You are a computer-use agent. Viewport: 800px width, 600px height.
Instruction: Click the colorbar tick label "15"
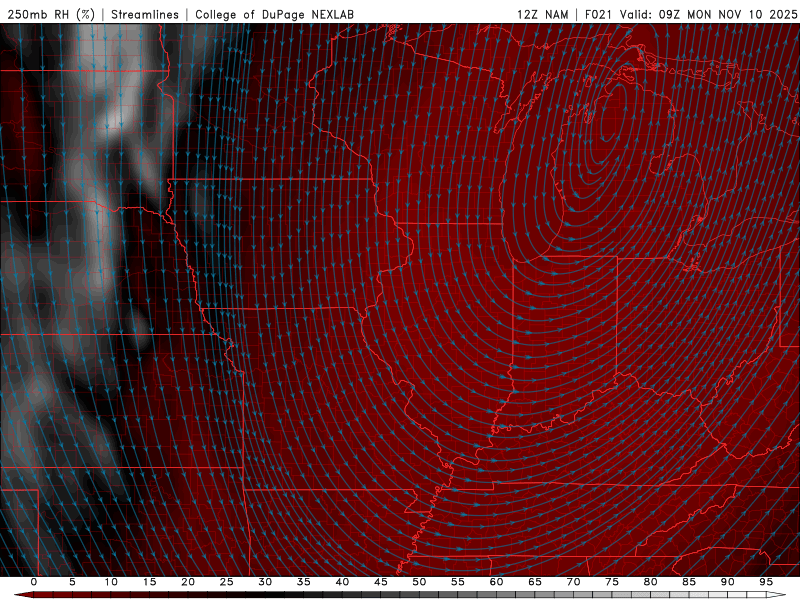point(149,582)
